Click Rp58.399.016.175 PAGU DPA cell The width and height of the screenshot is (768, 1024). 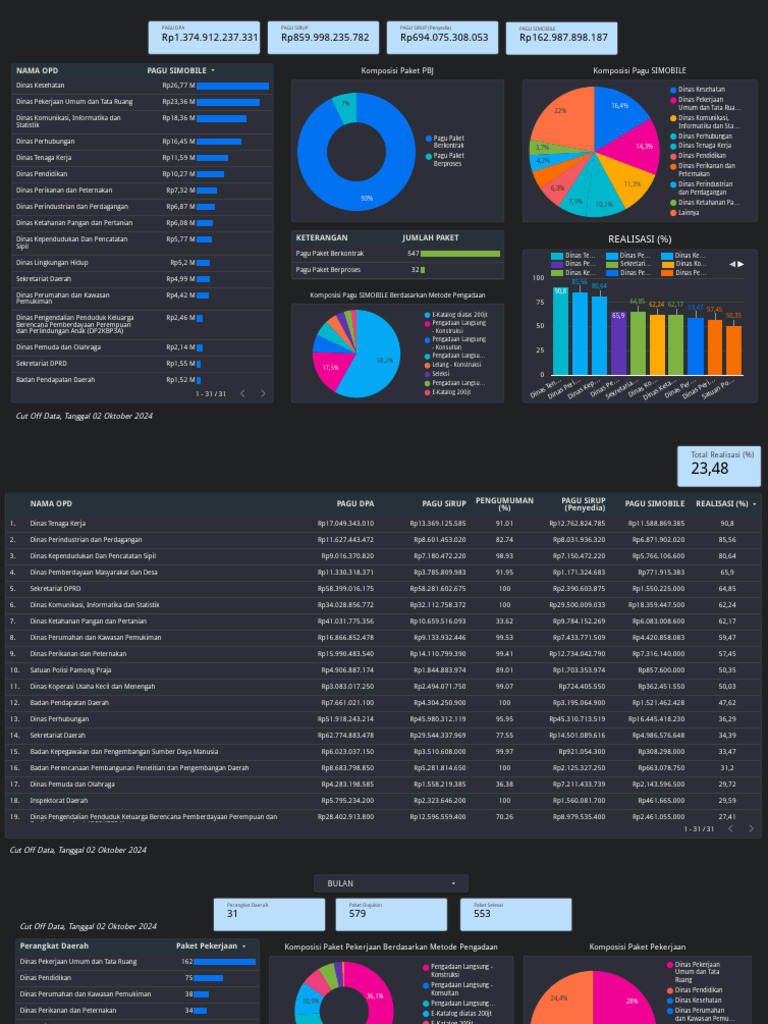(x=346, y=589)
